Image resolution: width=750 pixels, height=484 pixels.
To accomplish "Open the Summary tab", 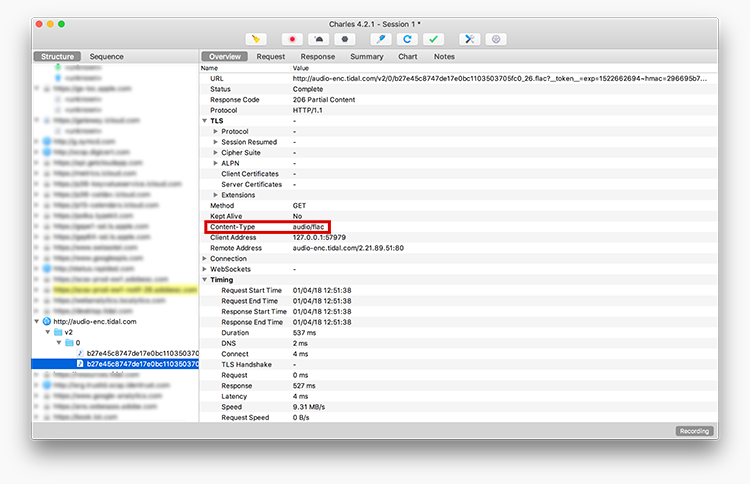I will tap(367, 56).
